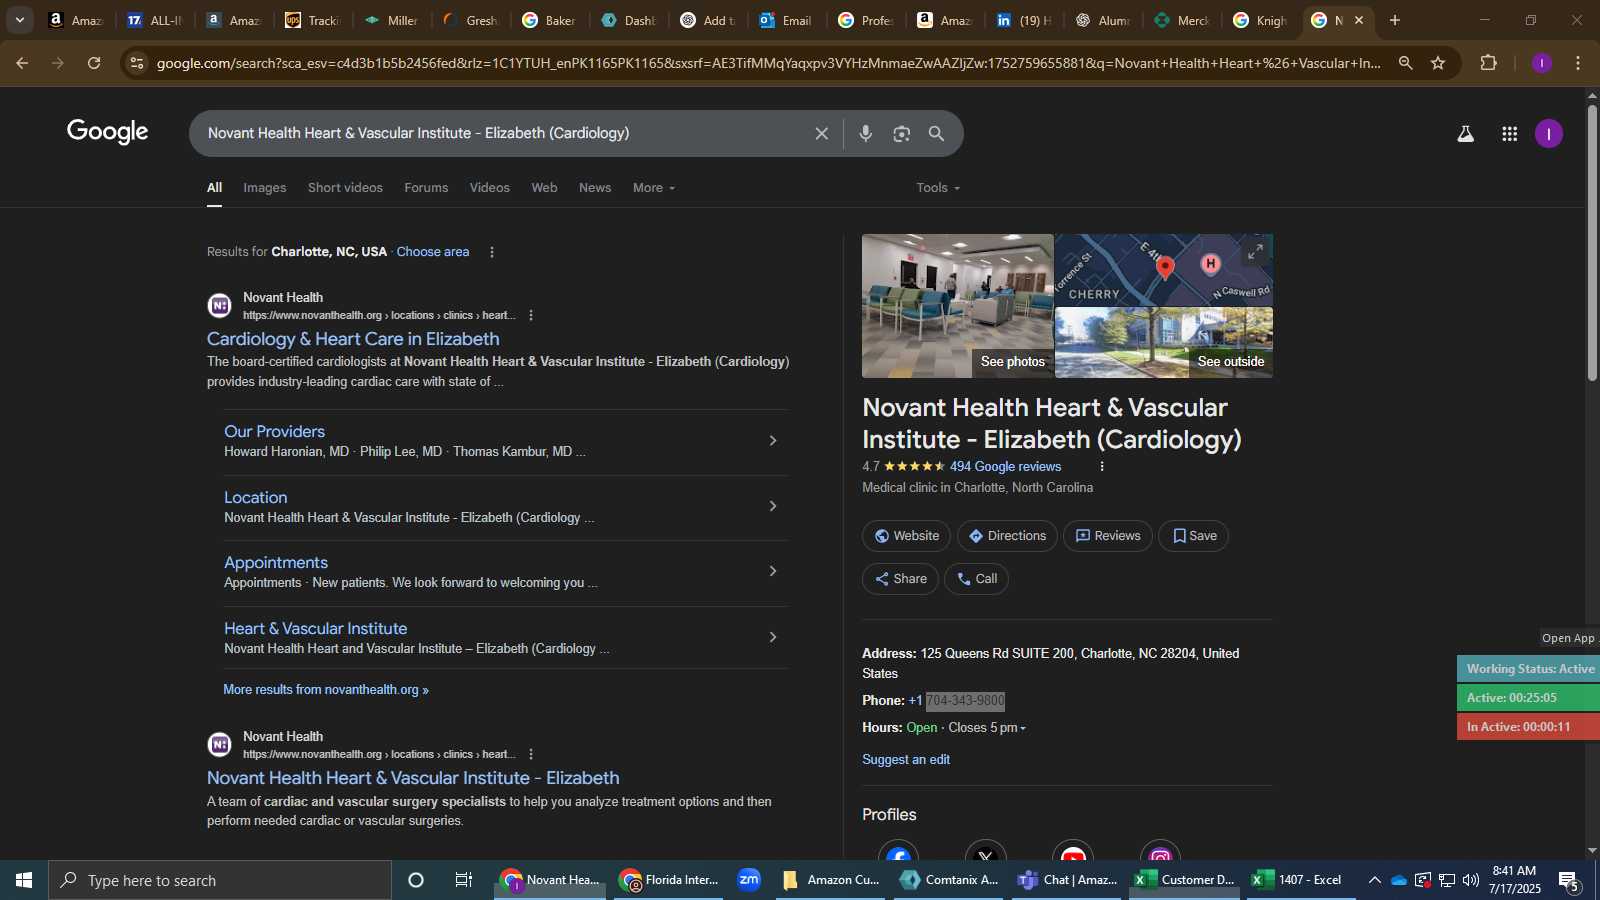
Task: View the See outside street thumbnail
Action: [x=1164, y=343]
